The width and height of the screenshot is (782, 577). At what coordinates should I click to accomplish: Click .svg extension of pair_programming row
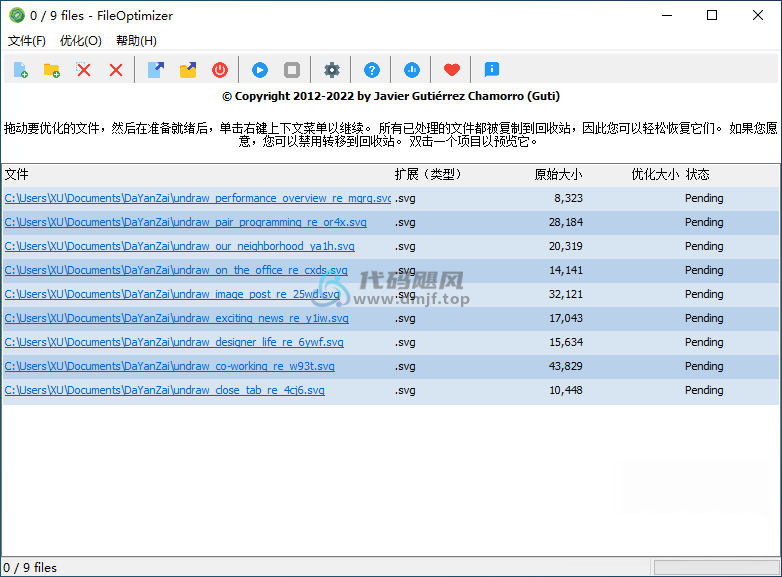(405, 222)
